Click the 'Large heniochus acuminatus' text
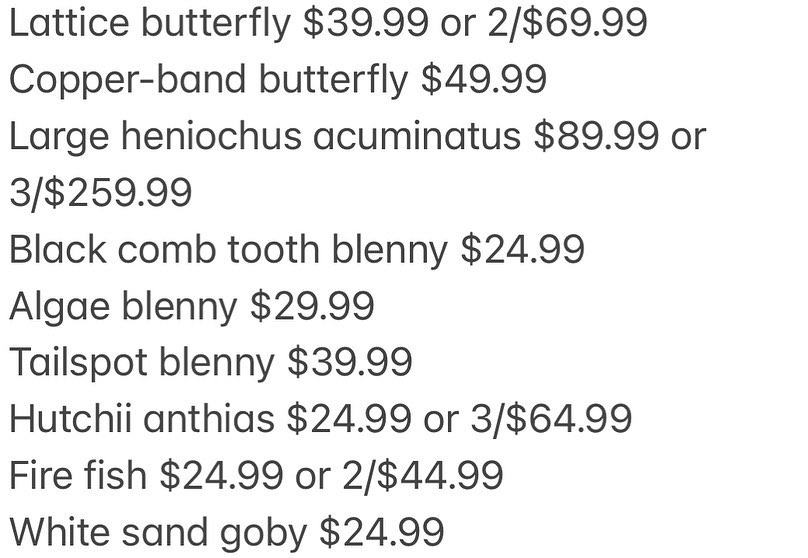 (x=265, y=136)
